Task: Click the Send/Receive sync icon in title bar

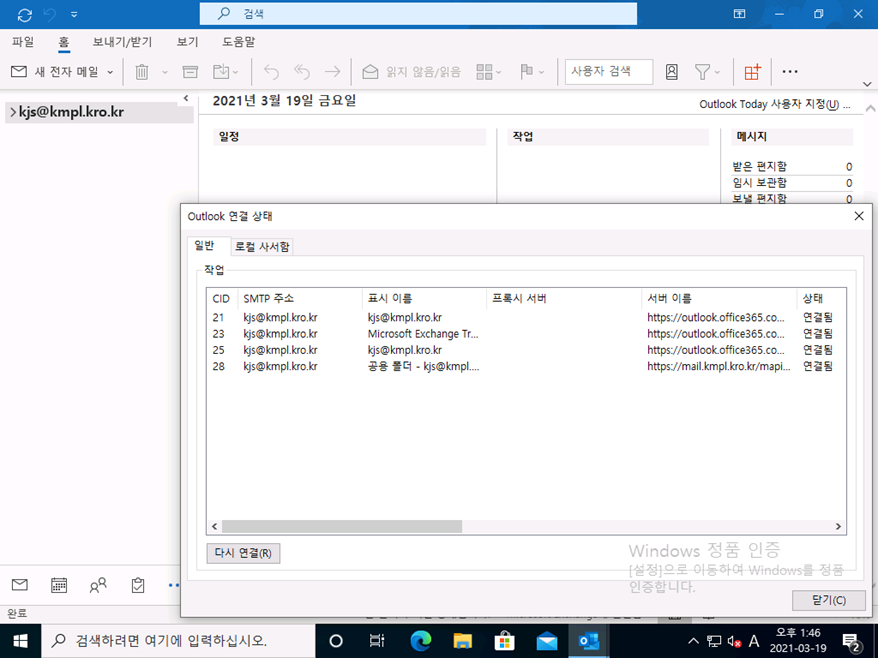Action: pyautogui.click(x=25, y=15)
